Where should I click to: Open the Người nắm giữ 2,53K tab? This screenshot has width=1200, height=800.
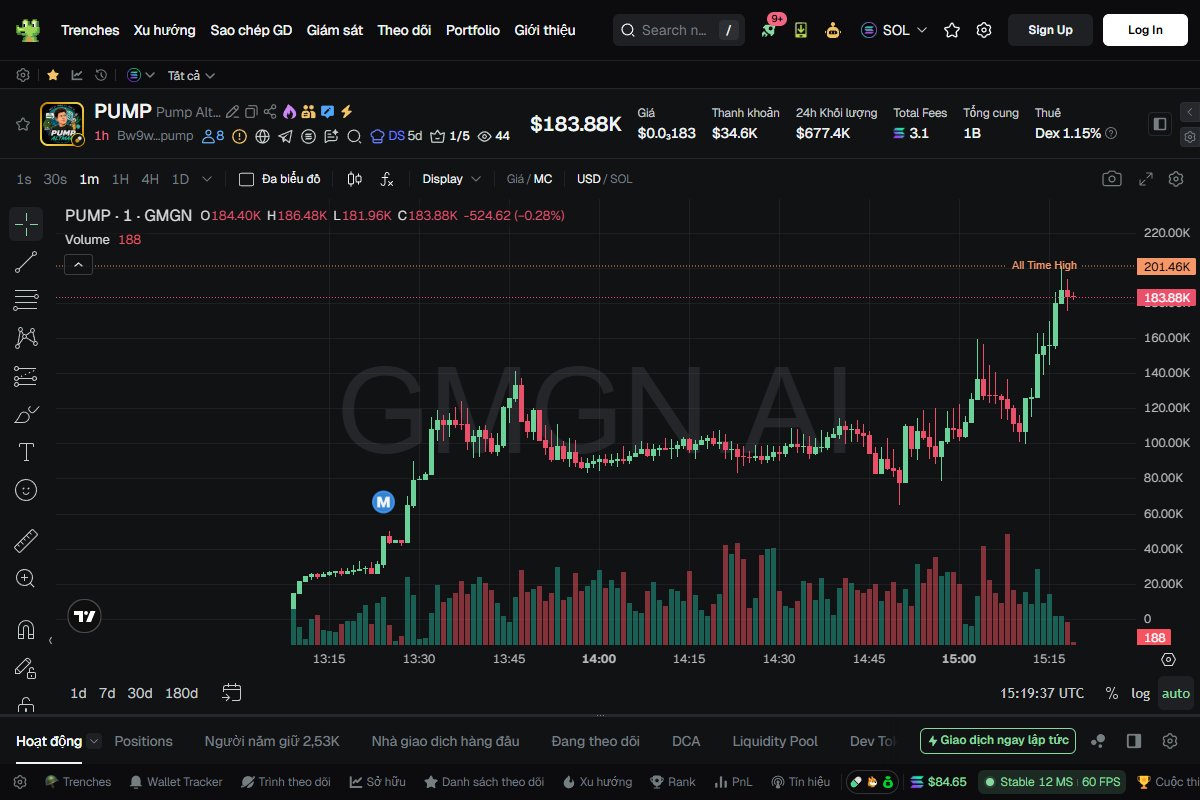pyautogui.click(x=272, y=741)
